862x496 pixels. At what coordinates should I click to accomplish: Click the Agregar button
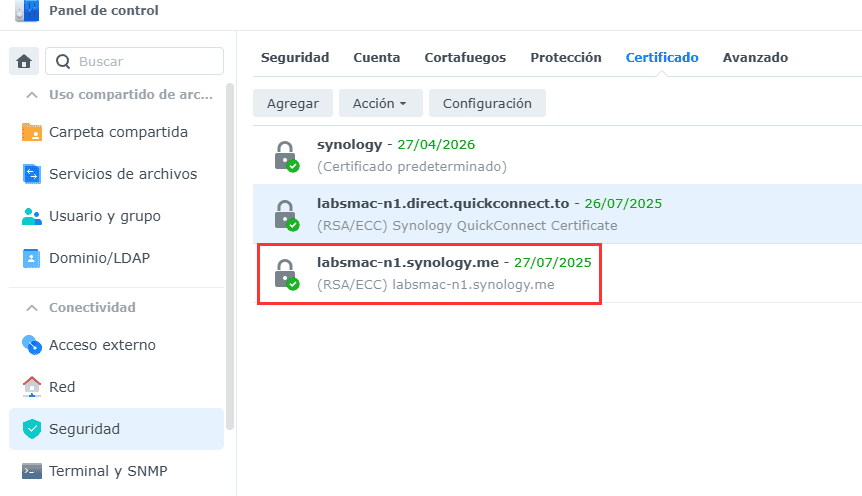coord(293,103)
